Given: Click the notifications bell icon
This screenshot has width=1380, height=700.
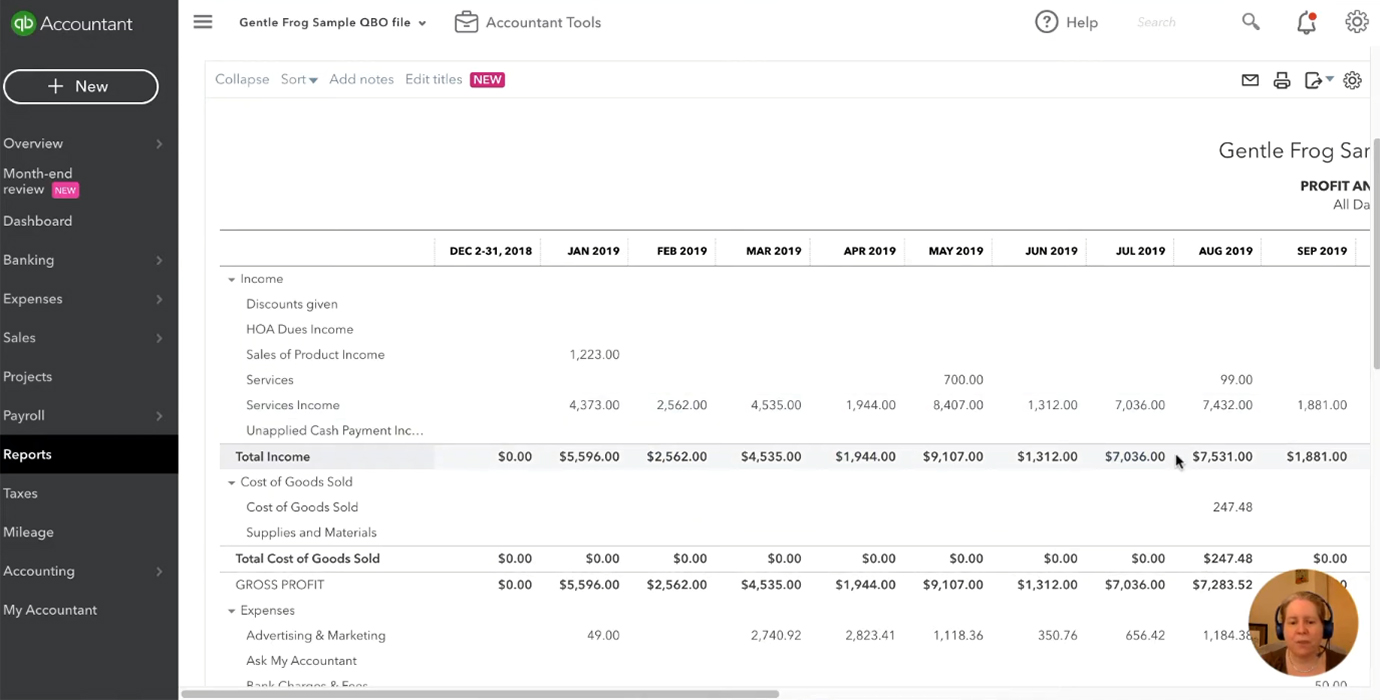Looking at the screenshot, I should coord(1306,22).
